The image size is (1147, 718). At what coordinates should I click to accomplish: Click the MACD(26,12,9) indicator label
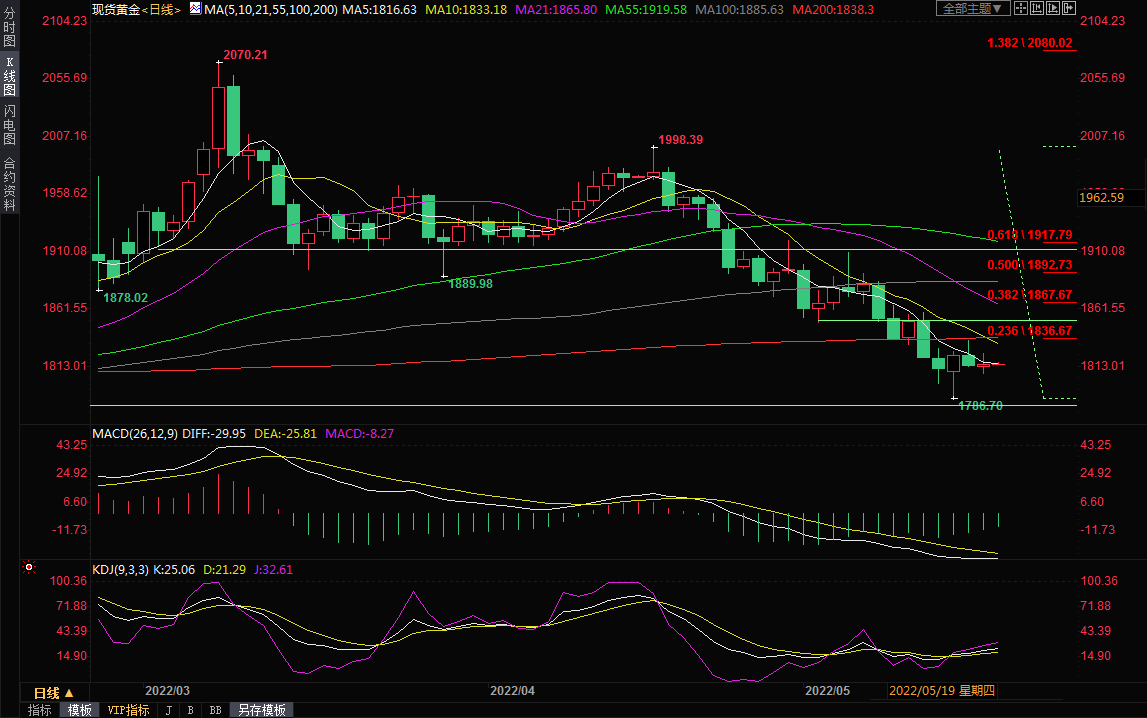pyautogui.click(x=136, y=434)
